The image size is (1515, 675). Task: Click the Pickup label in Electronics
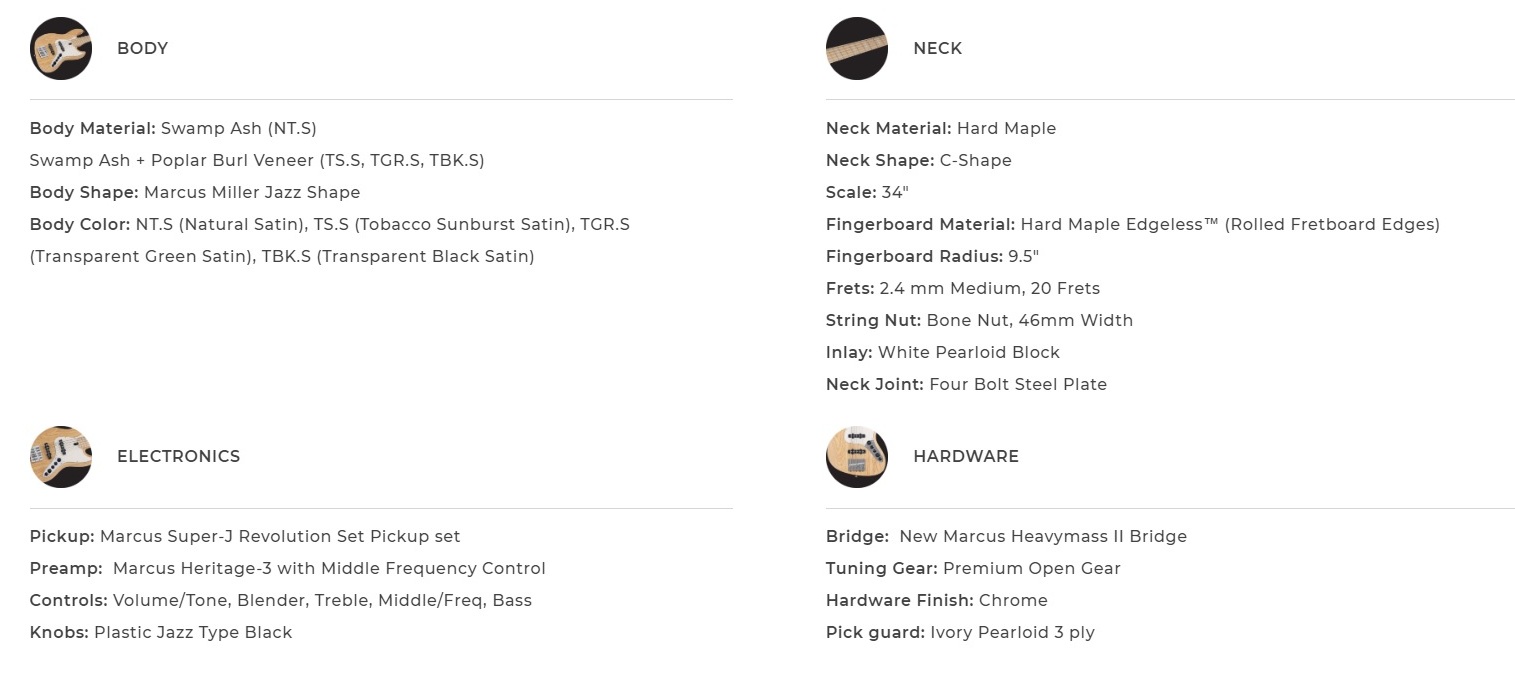(x=62, y=536)
